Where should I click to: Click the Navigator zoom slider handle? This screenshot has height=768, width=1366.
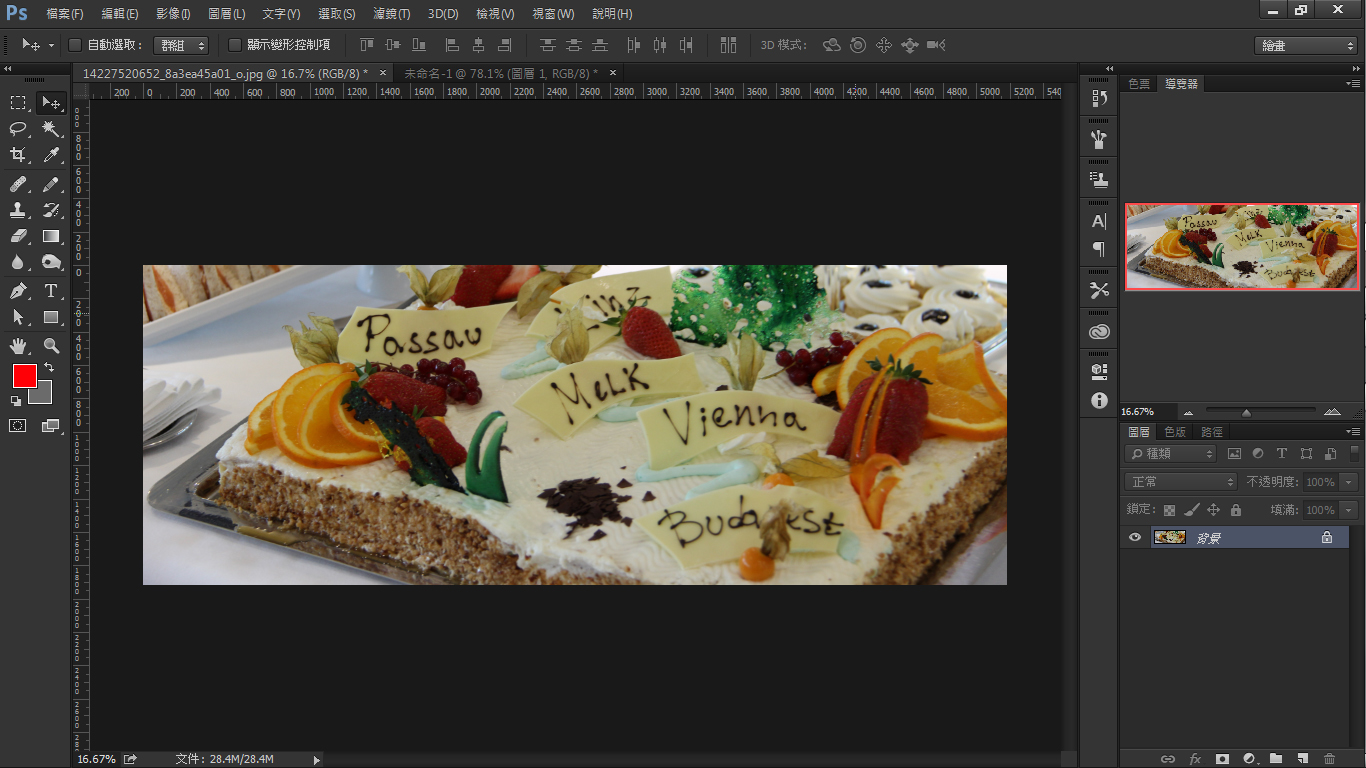[x=1246, y=412]
